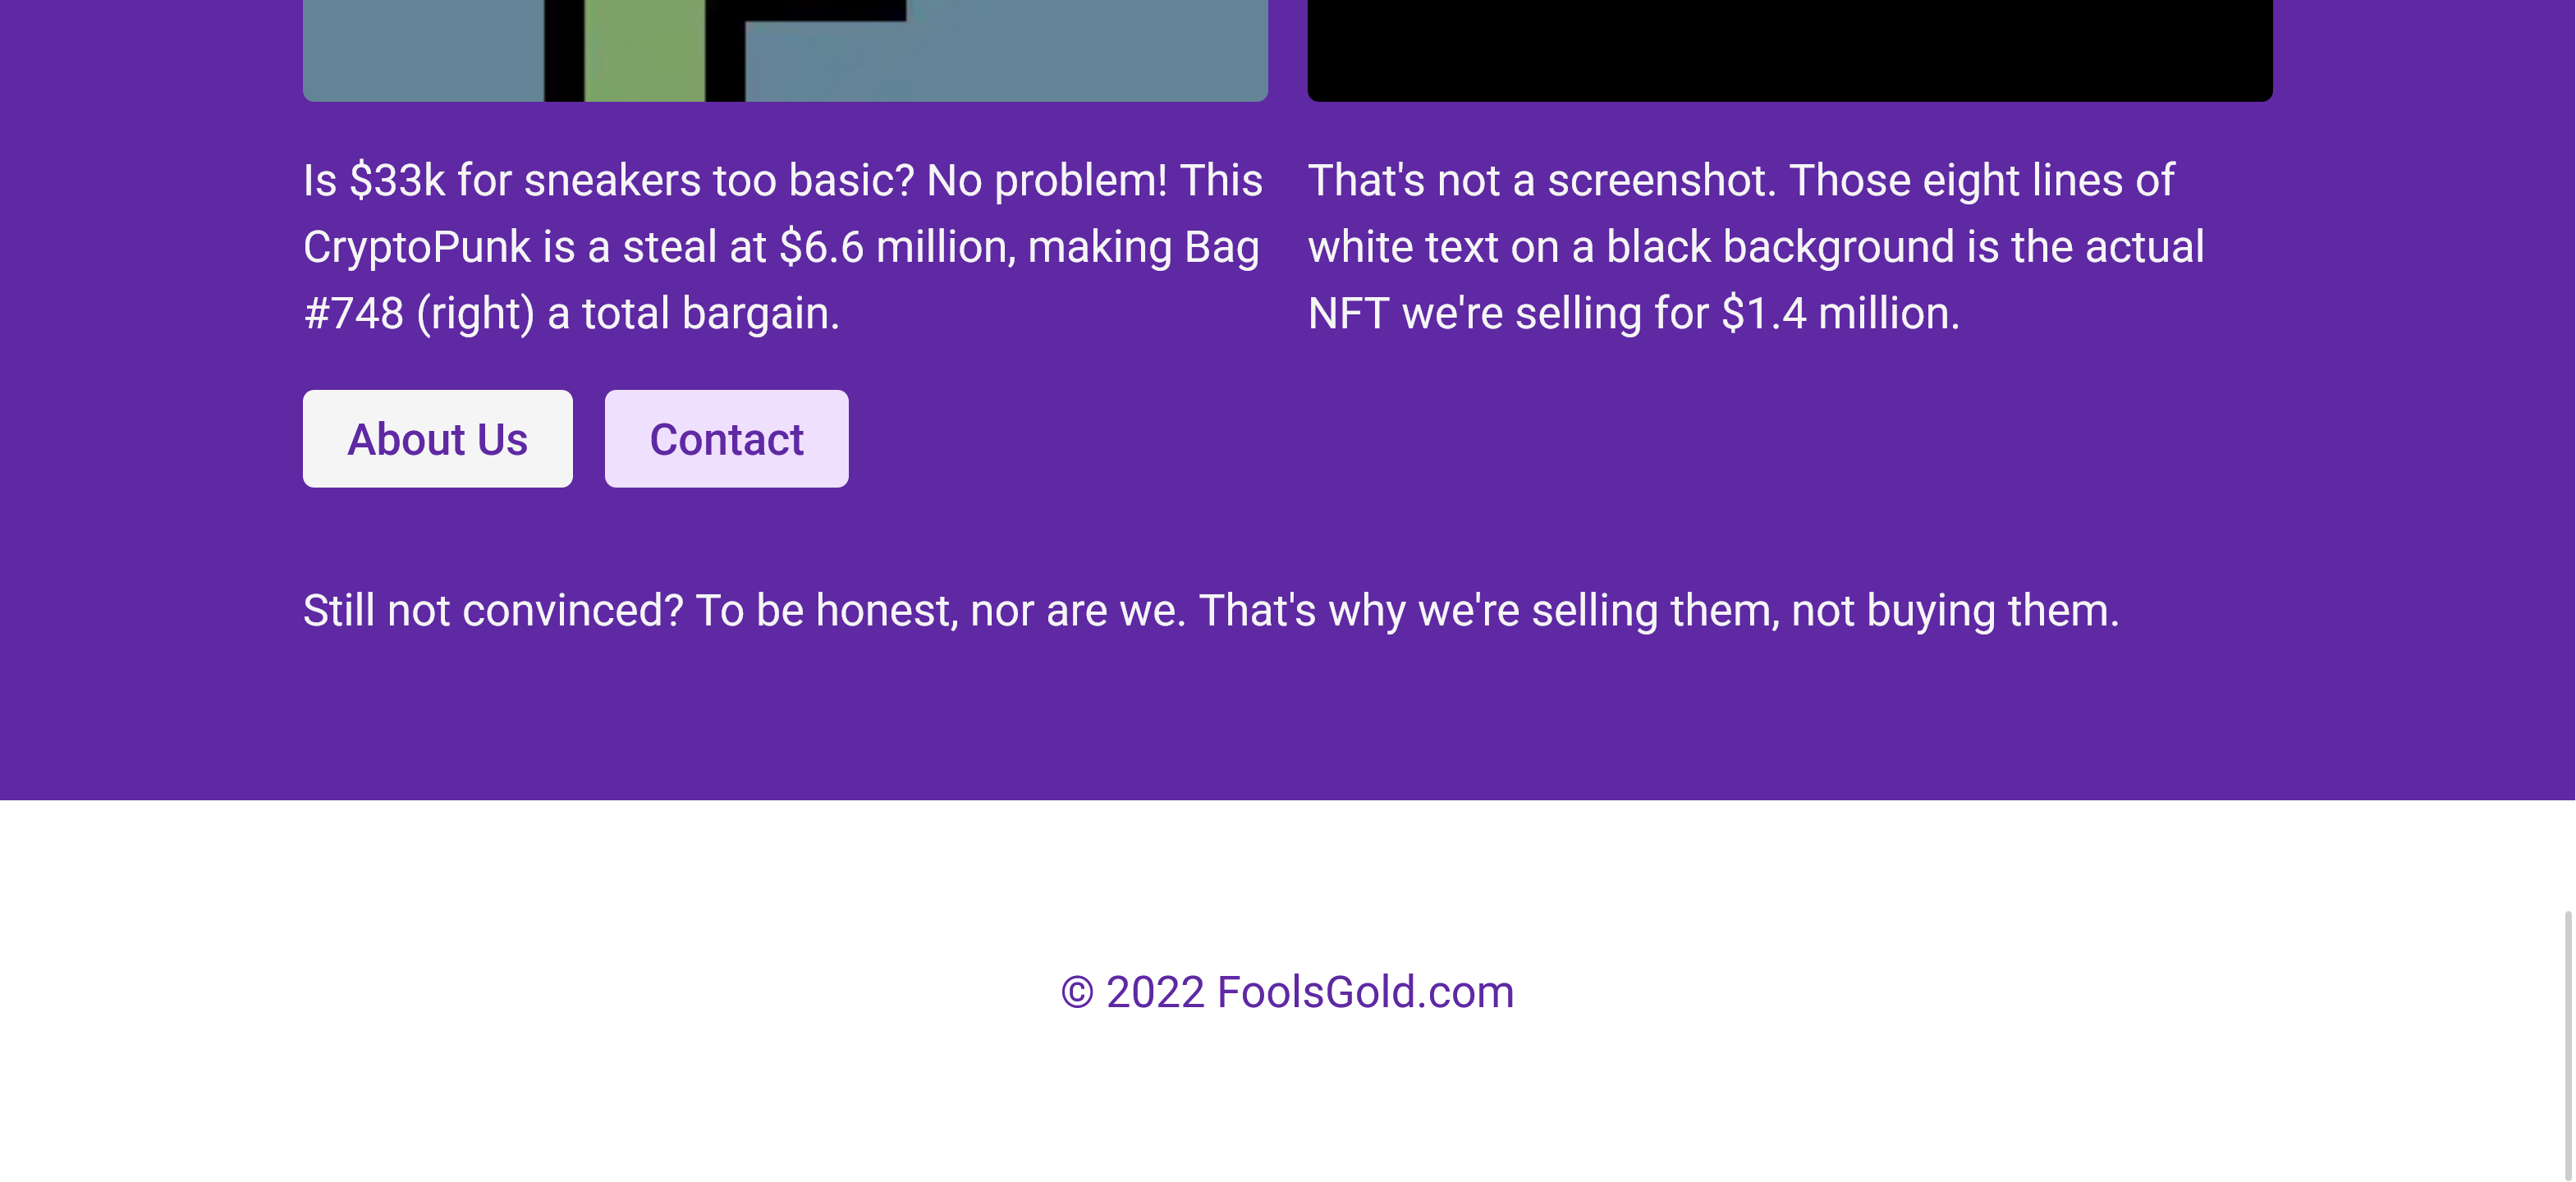Click "selling them, not buying them" text
Viewport: 2576px width, 1182px height.
click(1825, 610)
